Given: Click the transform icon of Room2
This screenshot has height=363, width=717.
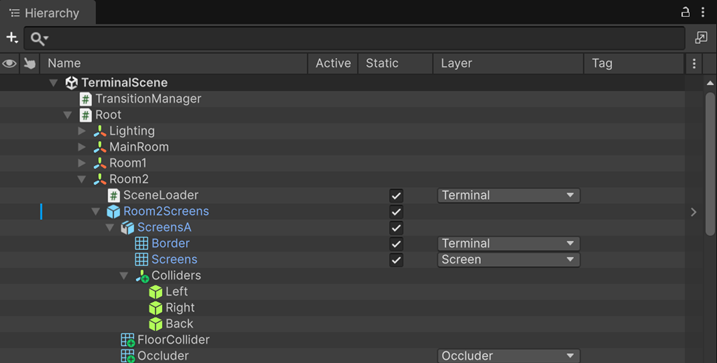Looking at the screenshot, I should coord(100,179).
